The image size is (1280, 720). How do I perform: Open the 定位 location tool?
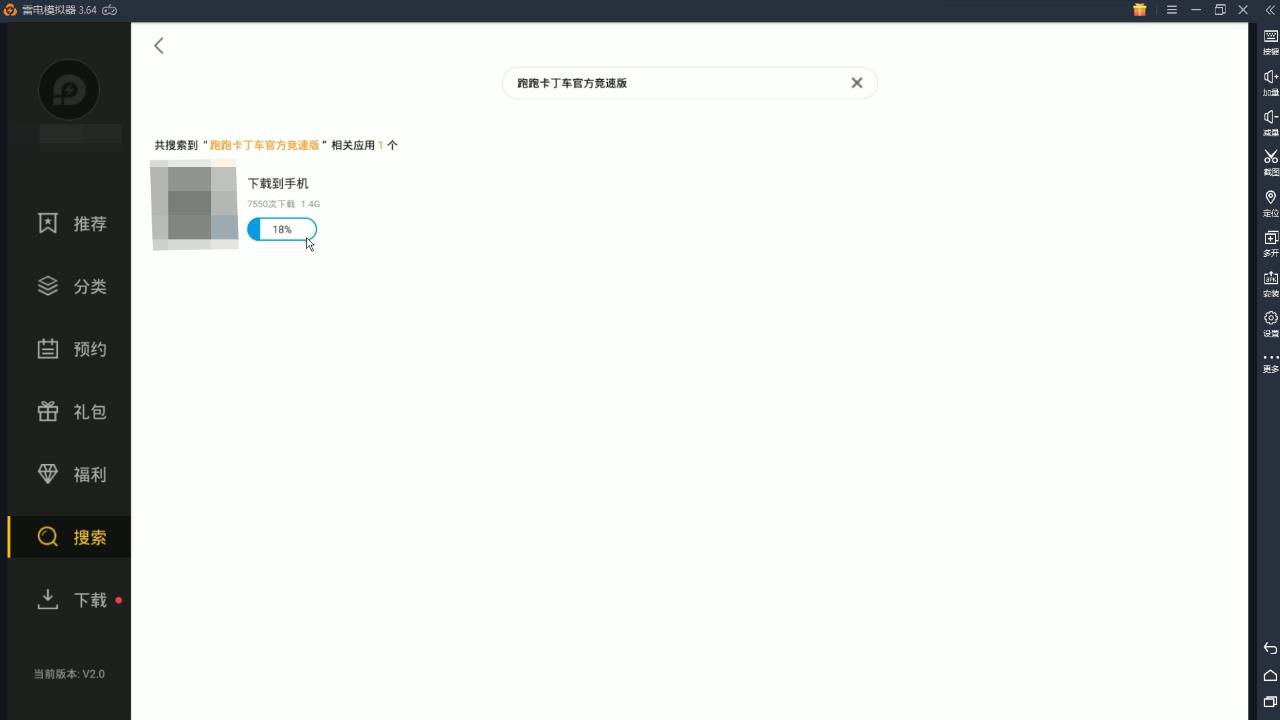[x=1270, y=203]
